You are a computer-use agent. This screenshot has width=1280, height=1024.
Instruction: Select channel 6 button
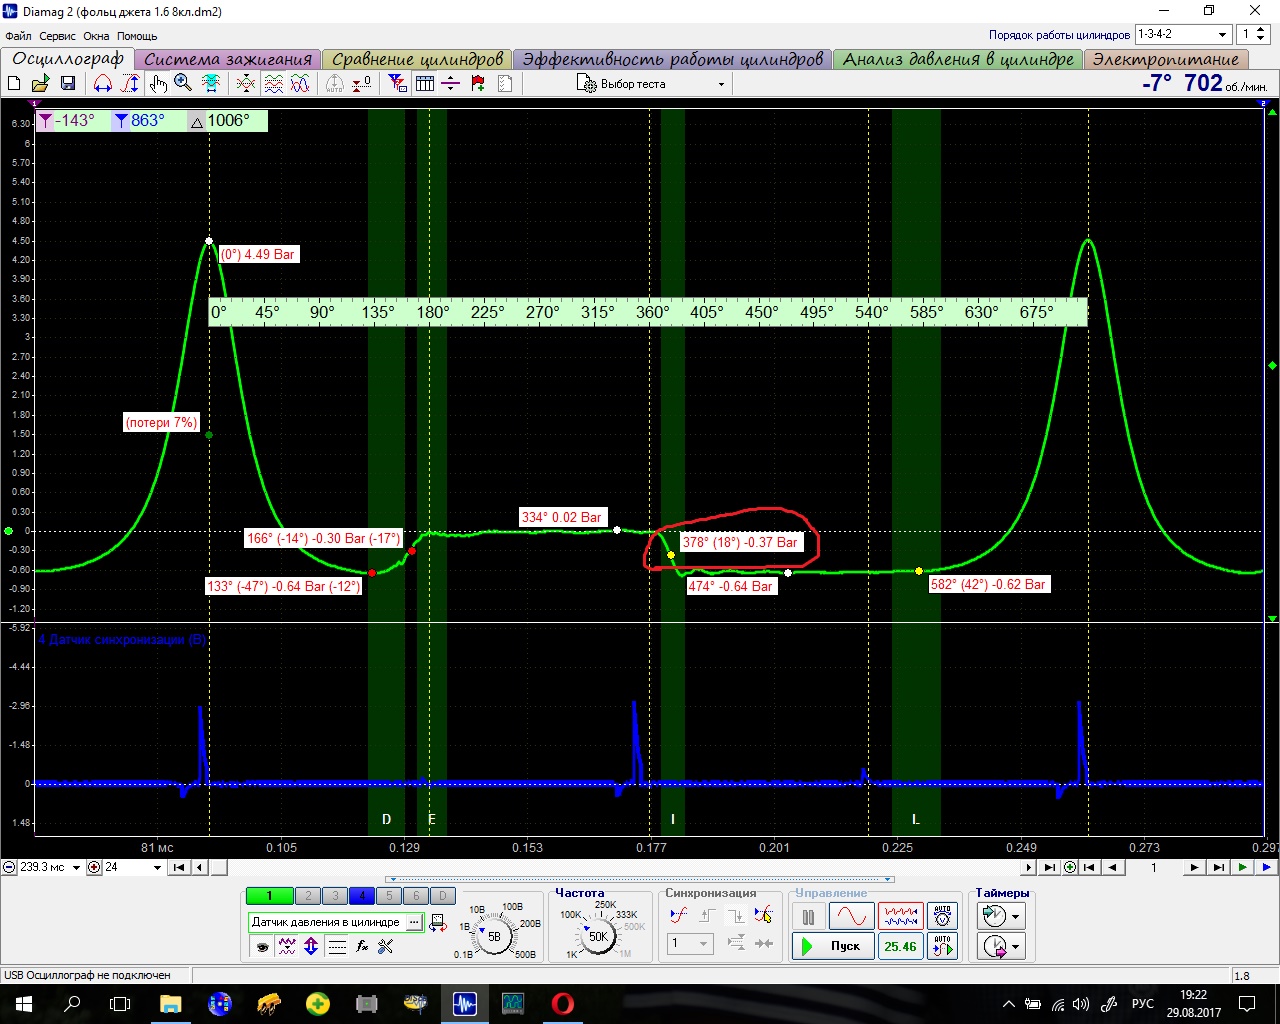[416, 896]
